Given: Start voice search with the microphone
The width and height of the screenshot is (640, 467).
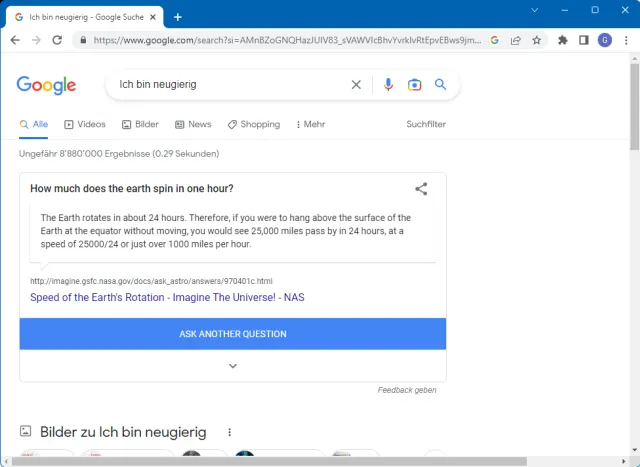Looking at the screenshot, I should tap(388, 85).
